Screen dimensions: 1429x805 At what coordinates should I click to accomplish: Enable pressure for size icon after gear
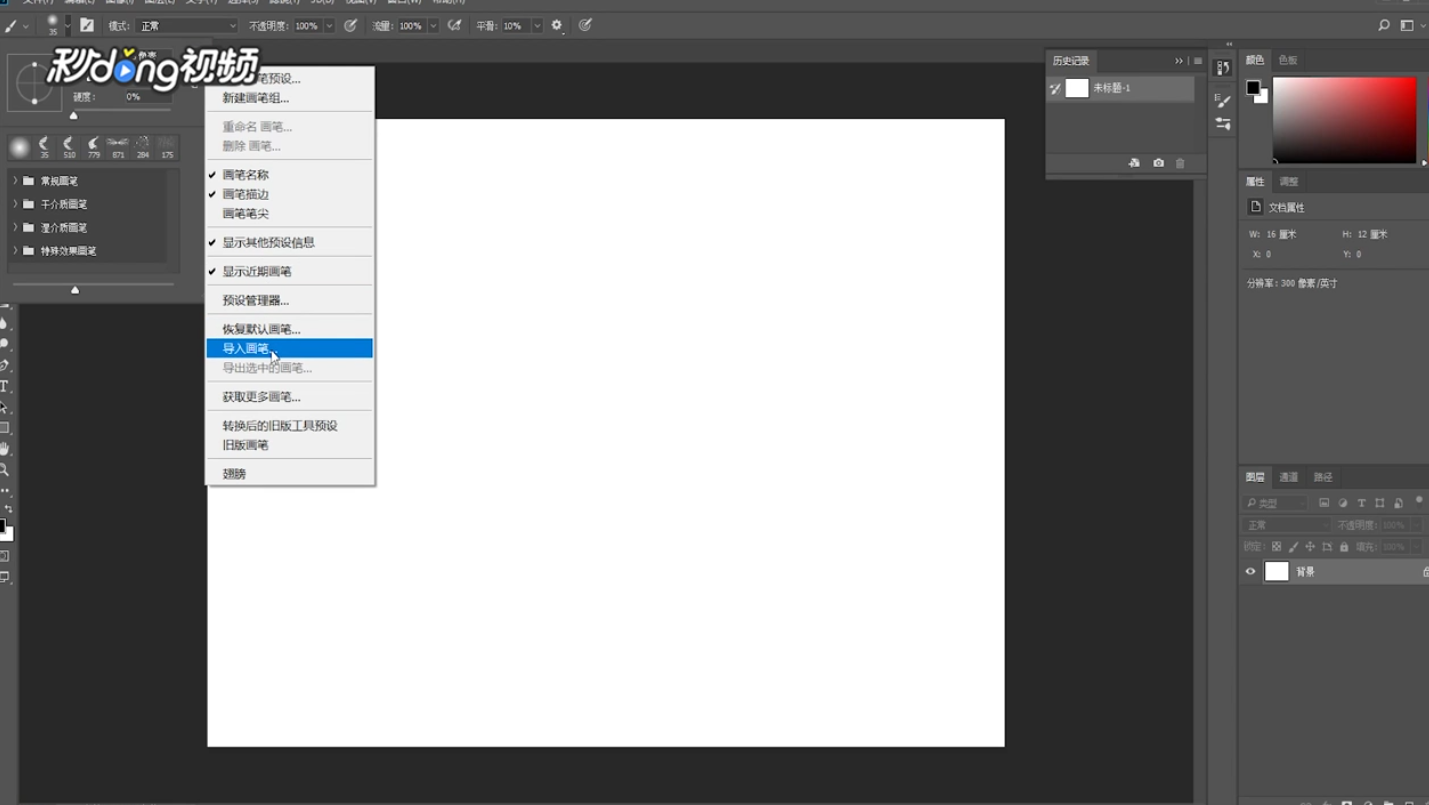click(585, 25)
